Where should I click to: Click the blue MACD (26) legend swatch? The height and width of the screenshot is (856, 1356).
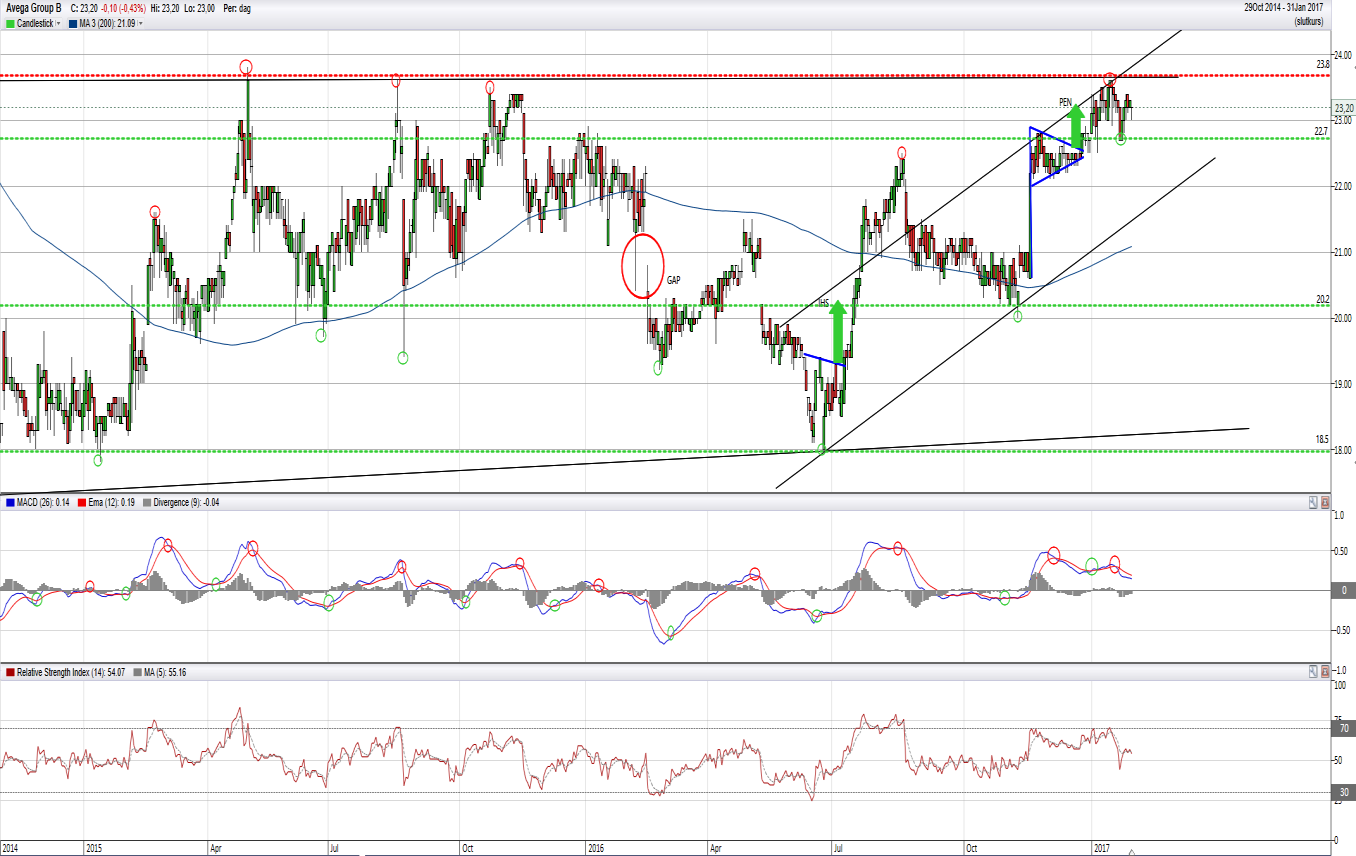10,502
